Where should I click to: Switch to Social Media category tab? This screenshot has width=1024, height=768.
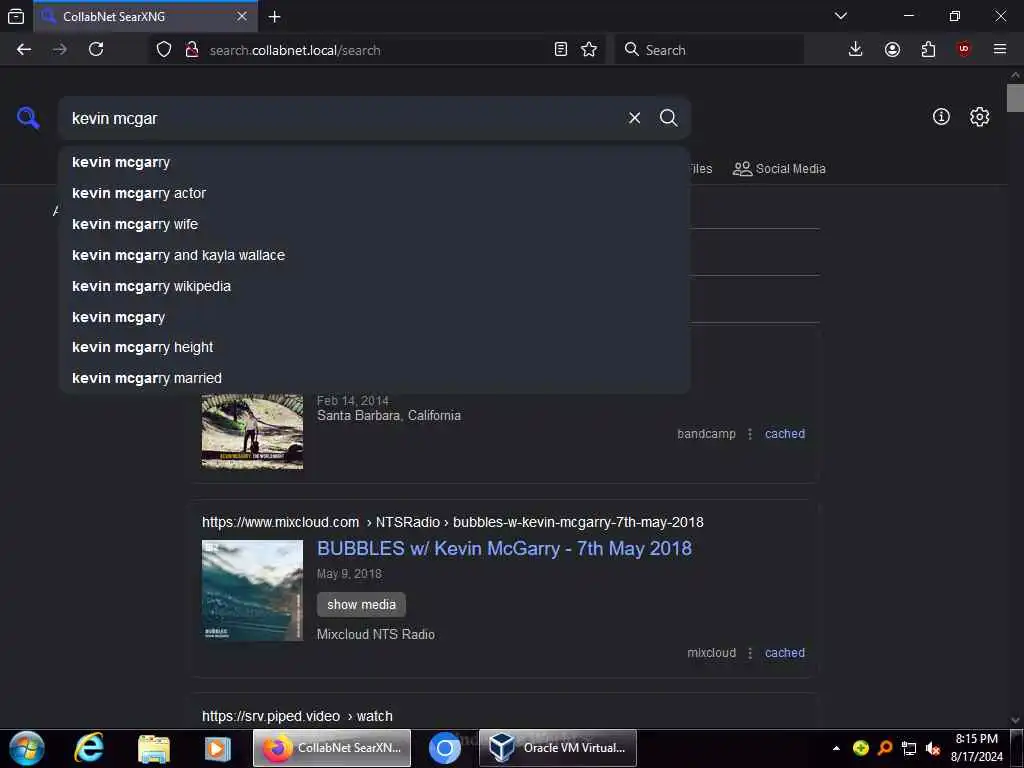pos(779,169)
